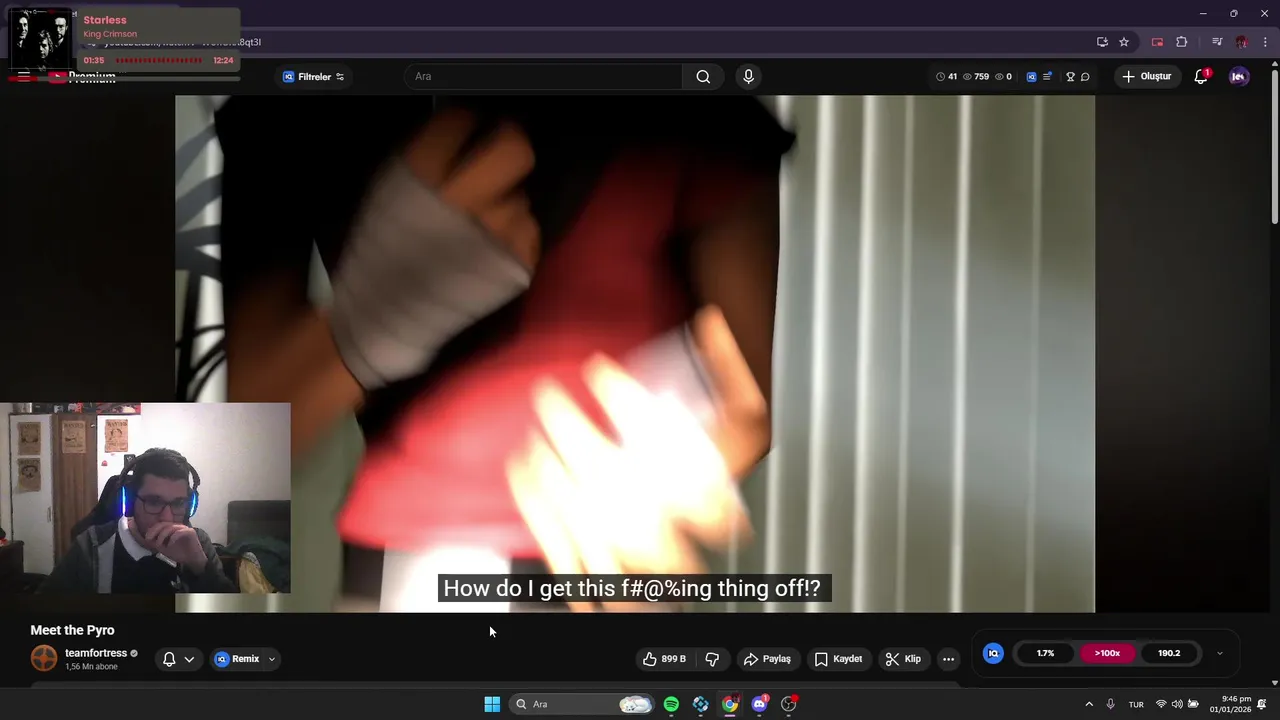This screenshot has height=720, width=1280.
Task: Open Chrome media controls icon
Action: pos(1217,42)
